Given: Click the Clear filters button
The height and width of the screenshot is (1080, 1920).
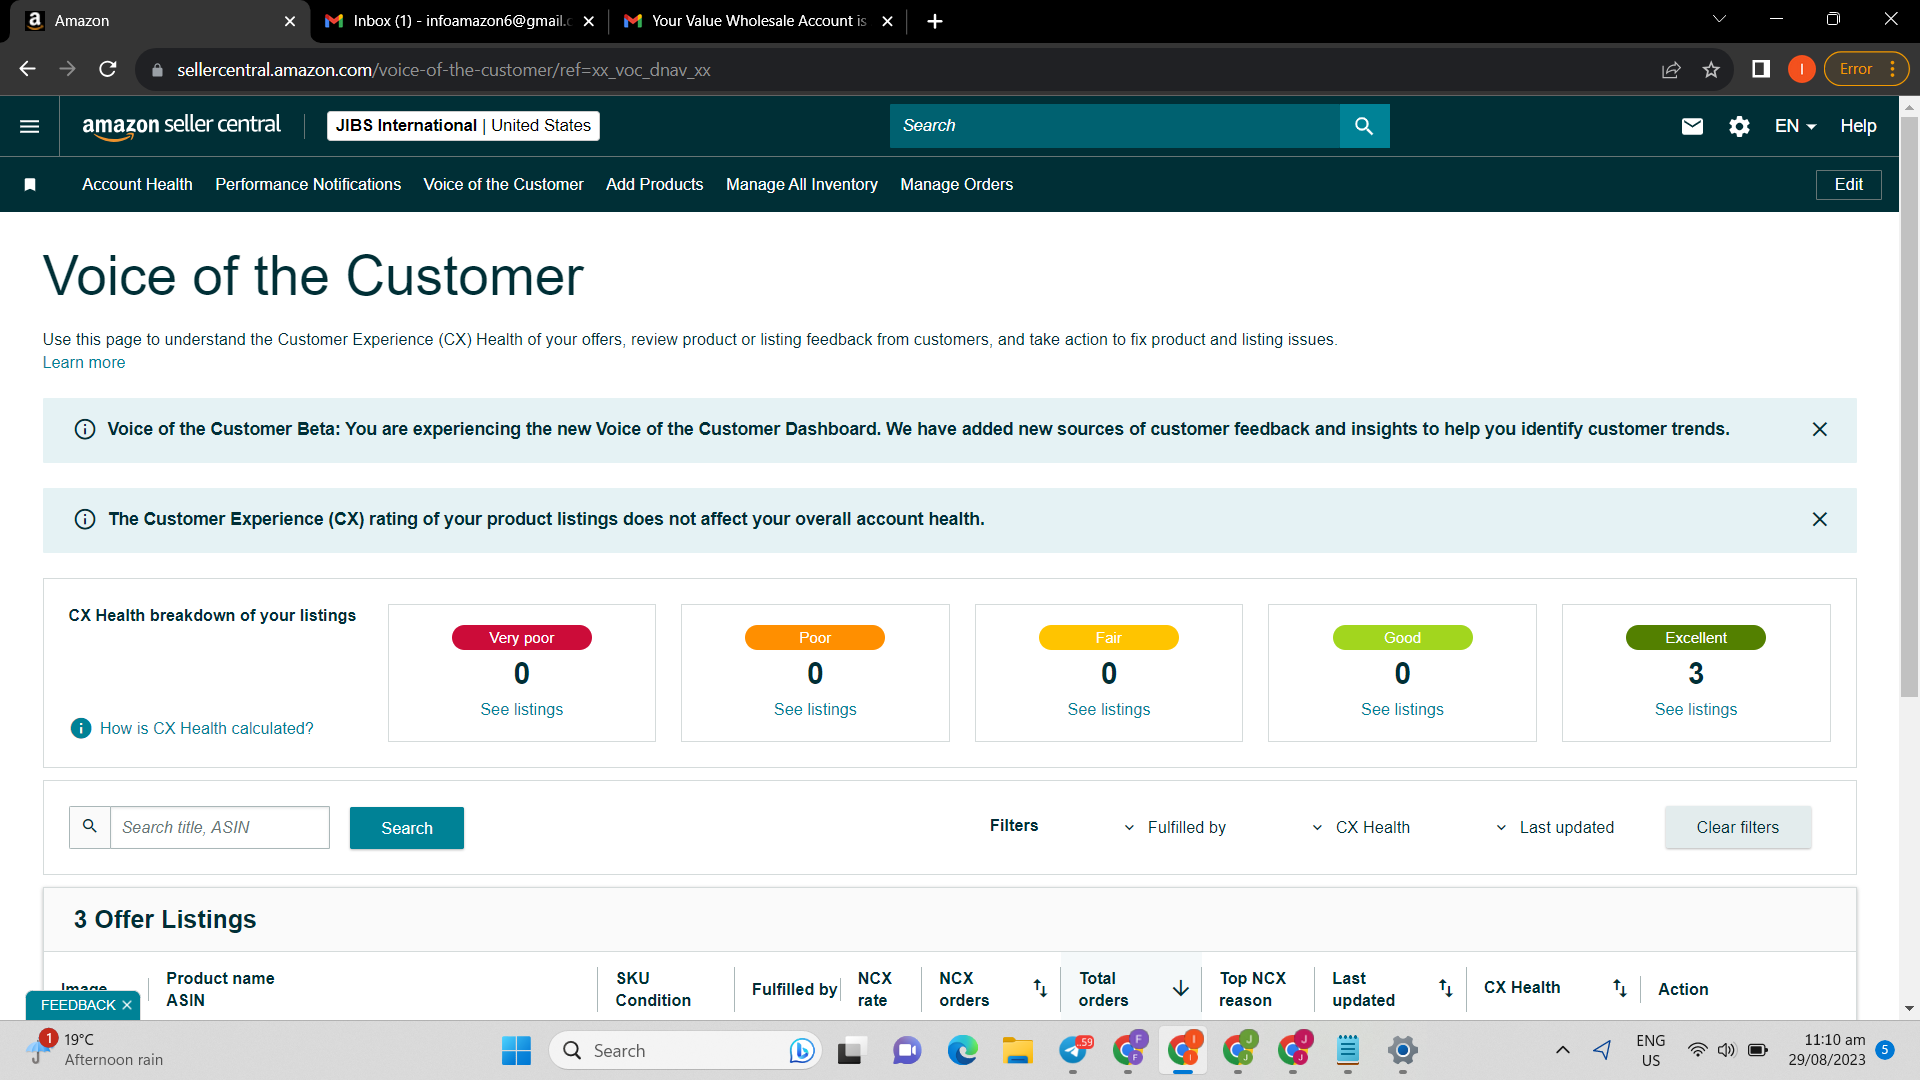Looking at the screenshot, I should point(1738,827).
